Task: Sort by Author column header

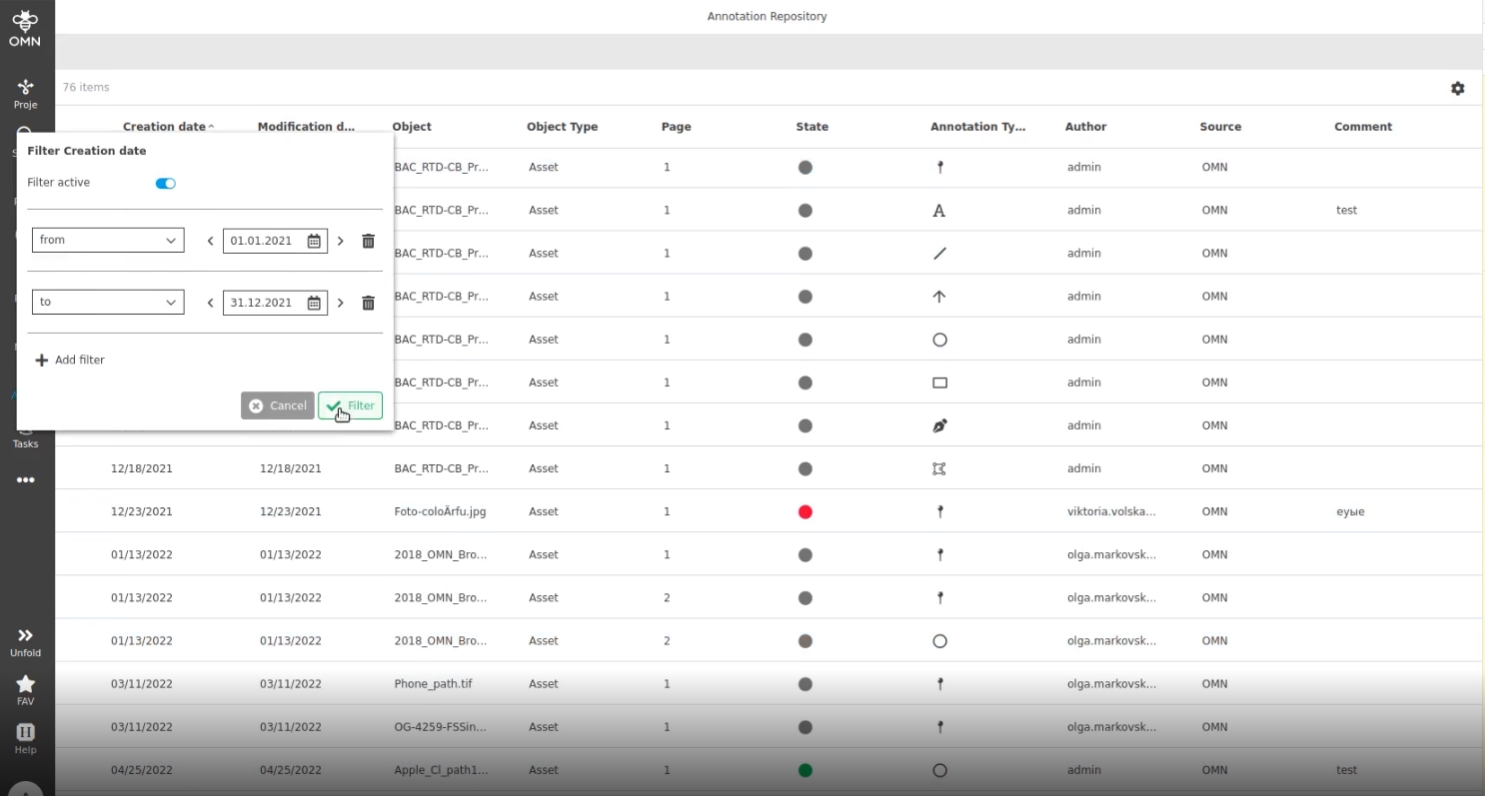Action: point(1085,127)
